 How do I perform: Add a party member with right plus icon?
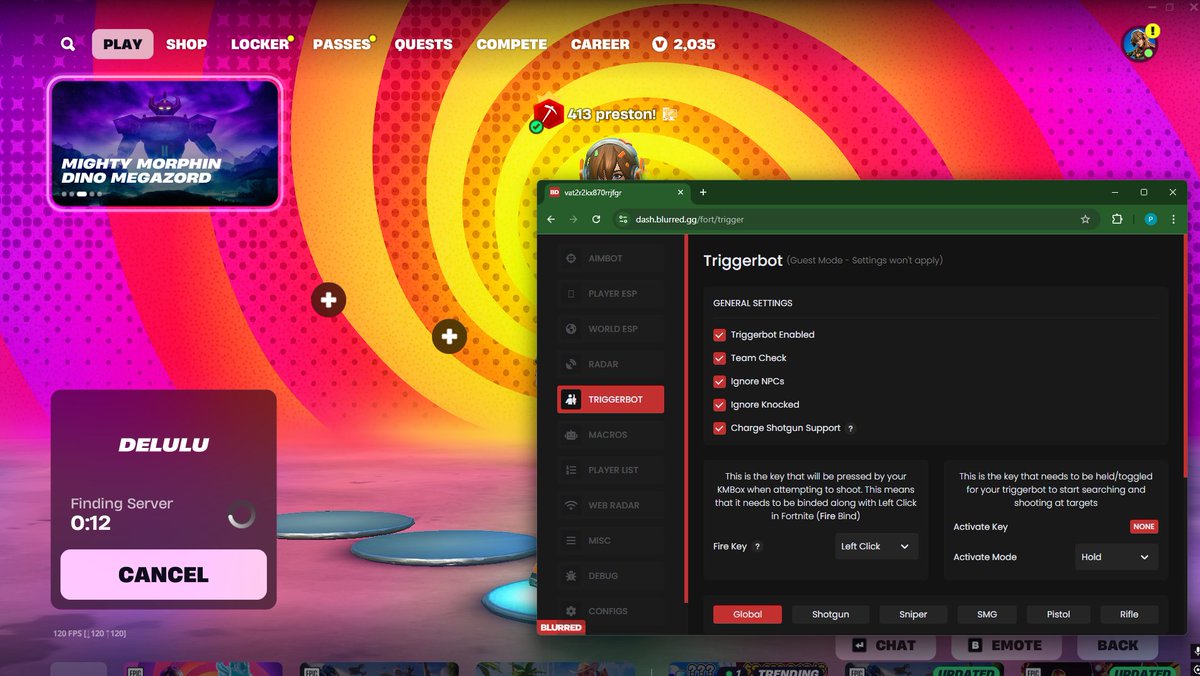450,337
